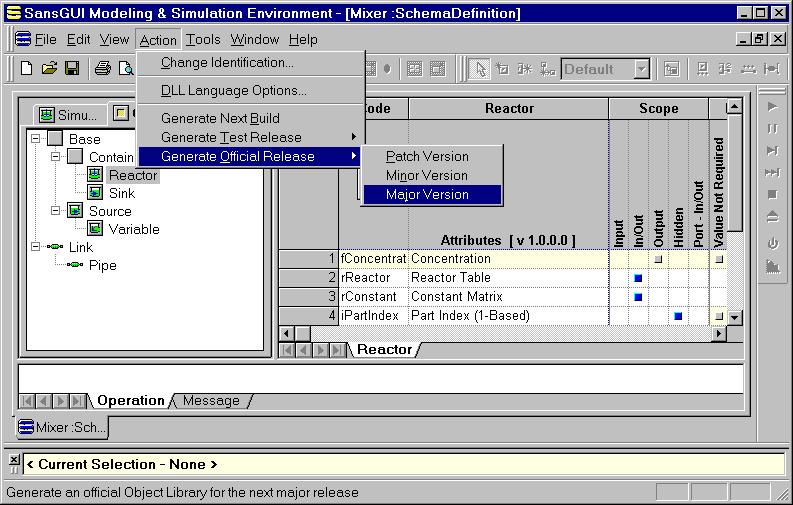Select Generate Next Build menu entry
Viewport: 793px width, 505px height.
220,118
